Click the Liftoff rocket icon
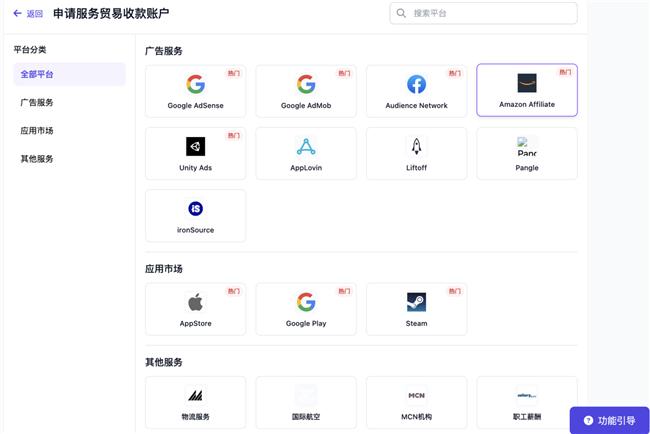Viewport: 650px width, 434px height. [x=416, y=146]
